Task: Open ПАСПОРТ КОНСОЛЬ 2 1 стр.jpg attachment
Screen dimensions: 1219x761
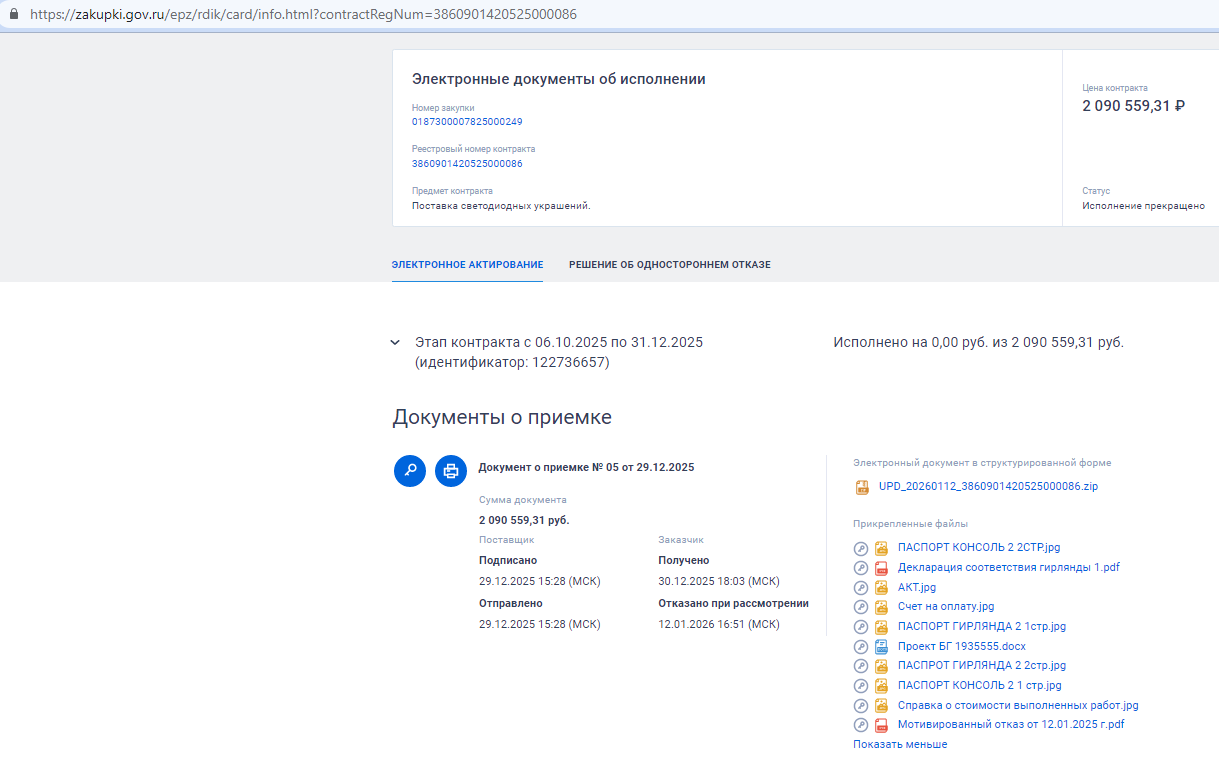Action: (x=980, y=685)
